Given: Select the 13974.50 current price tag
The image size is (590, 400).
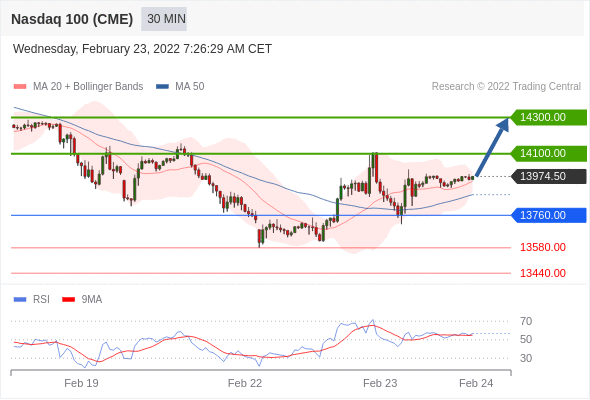Looking at the screenshot, I should click(x=549, y=176).
